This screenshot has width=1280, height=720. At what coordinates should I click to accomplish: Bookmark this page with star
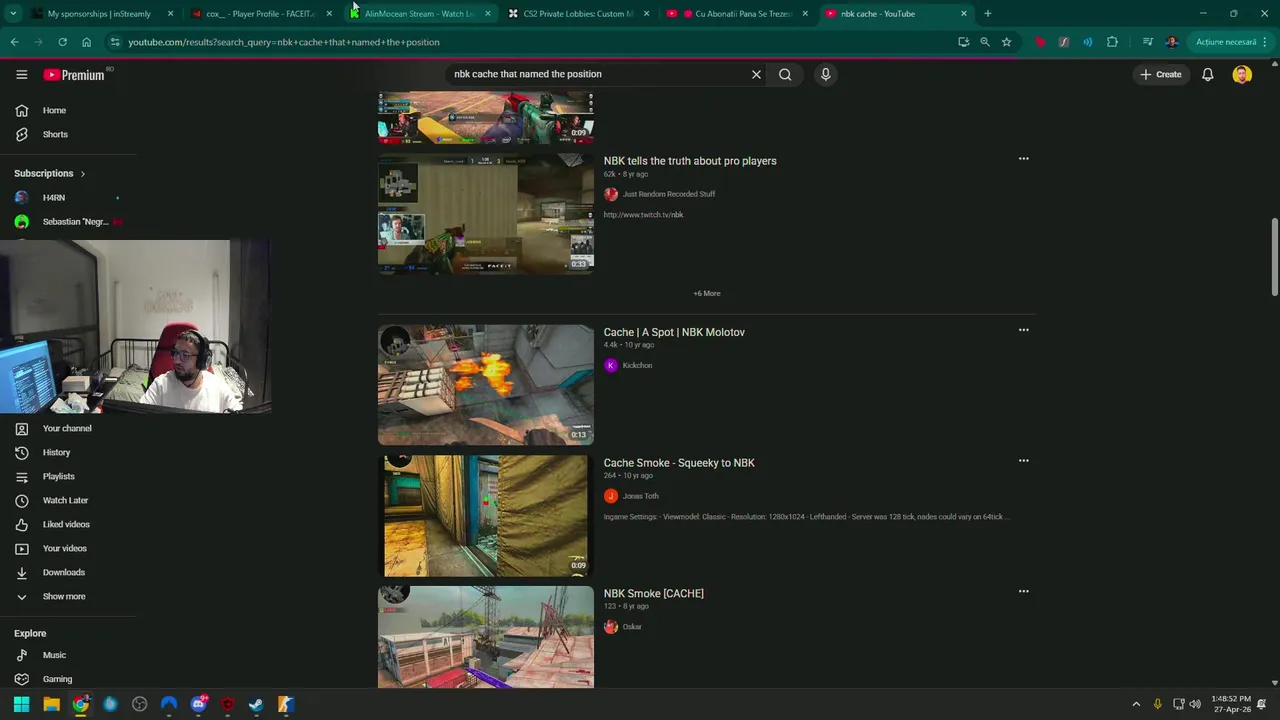pyautogui.click(x=1006, y=42)
